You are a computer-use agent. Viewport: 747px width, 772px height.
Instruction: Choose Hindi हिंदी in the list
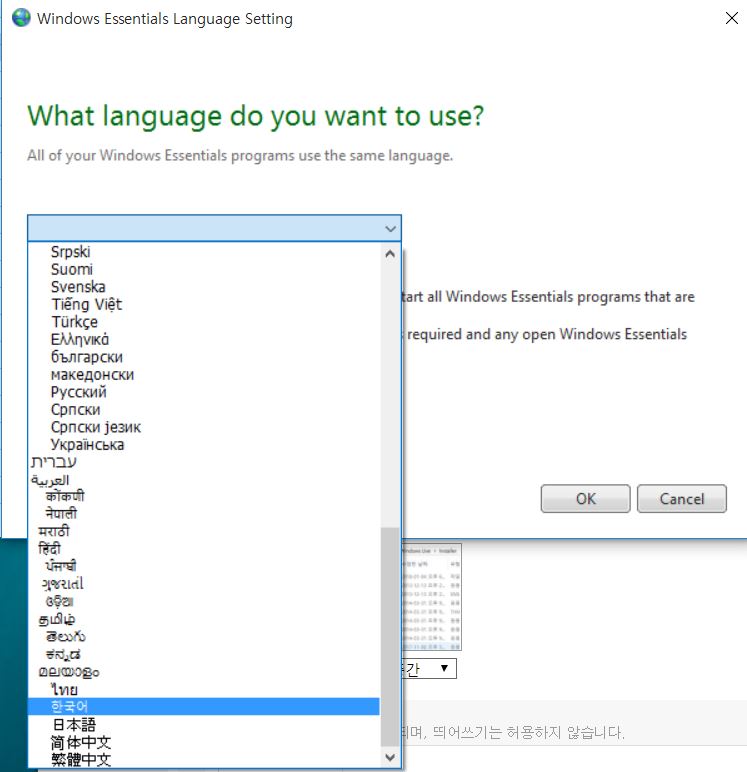click(204, 548)
